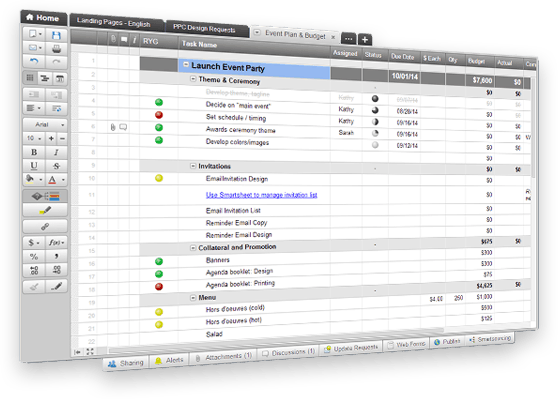Open the text color picker

[x=56, y=179]
